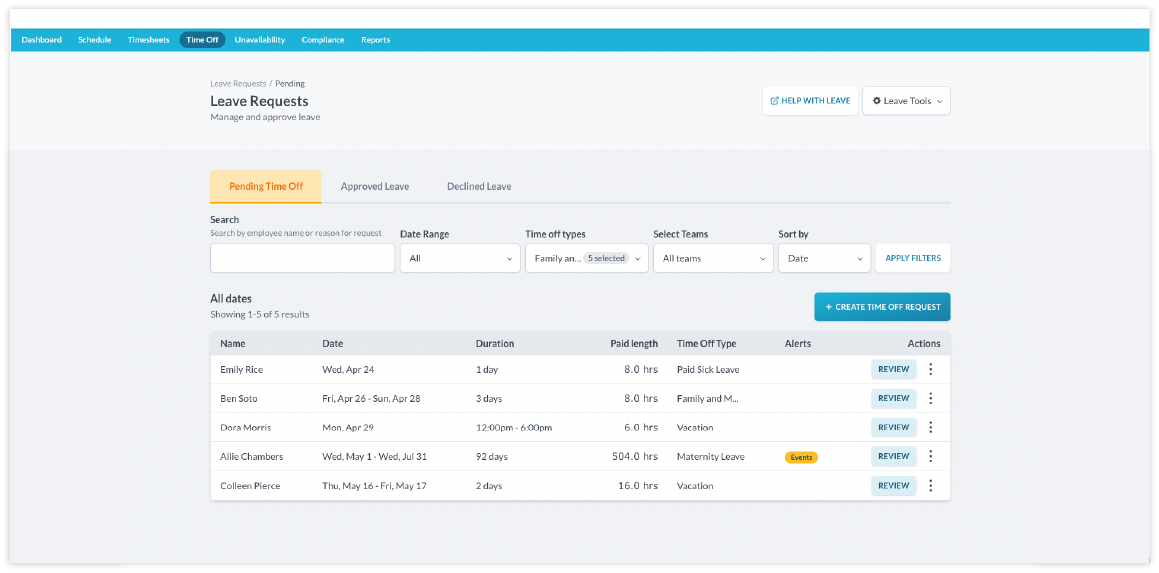Open the three-dot menu for Ben Soto
1159x573 pixels.
tap(930, 398)
